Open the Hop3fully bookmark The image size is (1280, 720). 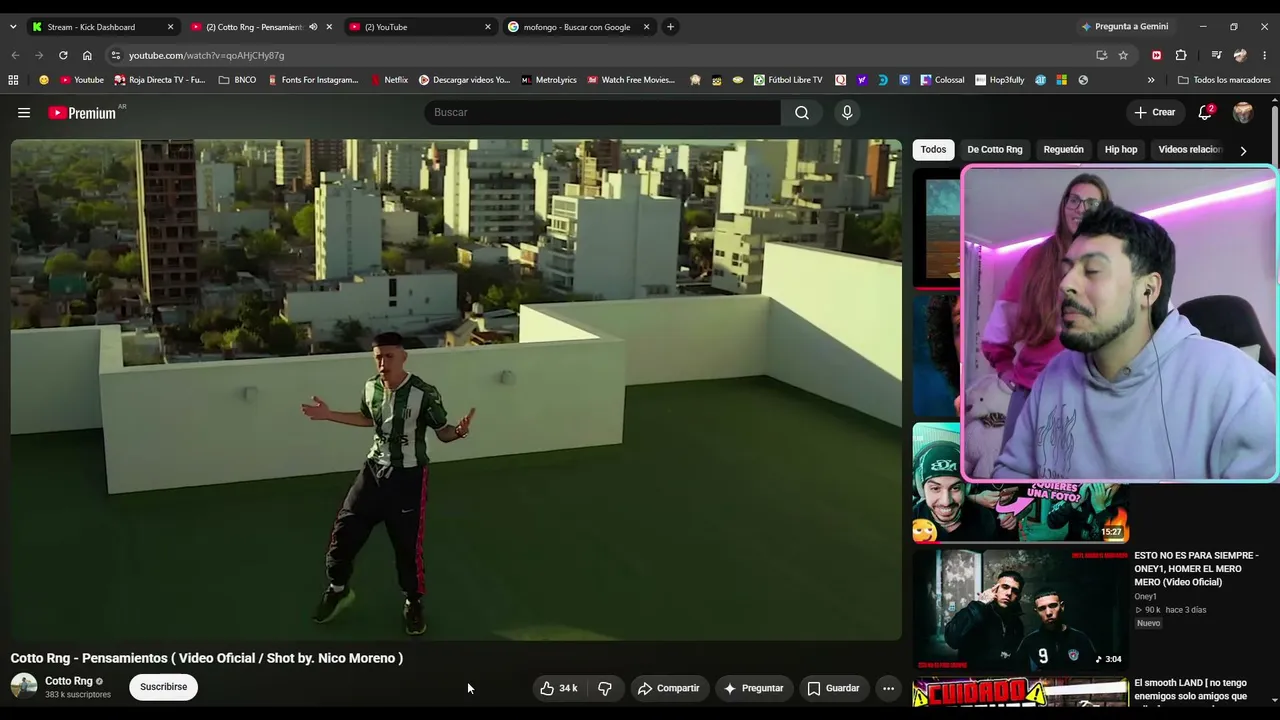[x=999, y=80]
